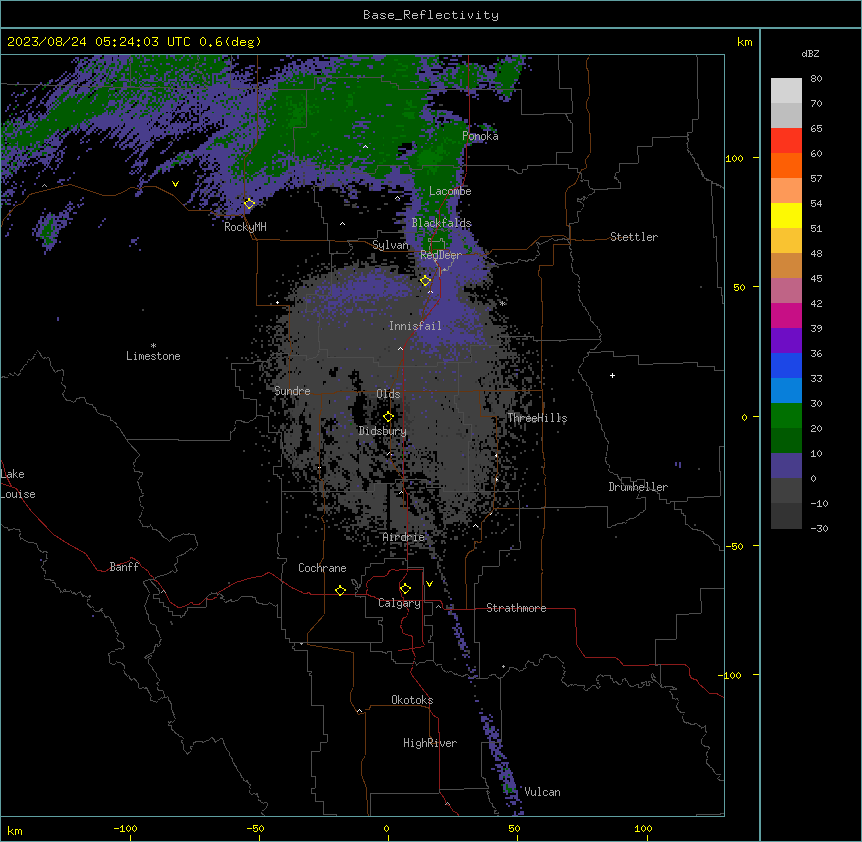The height and width of the screenshot is (842, 862).
Task: Click the yellow diamond radar marker near Olds
Action: (388, 417)
